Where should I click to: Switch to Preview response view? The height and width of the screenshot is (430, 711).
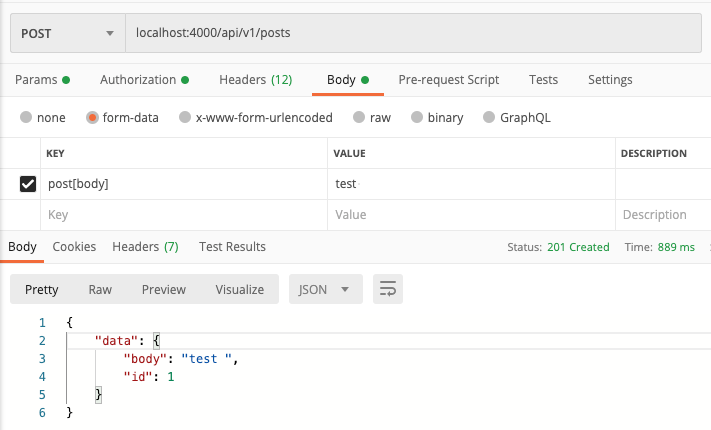point(164,289)
